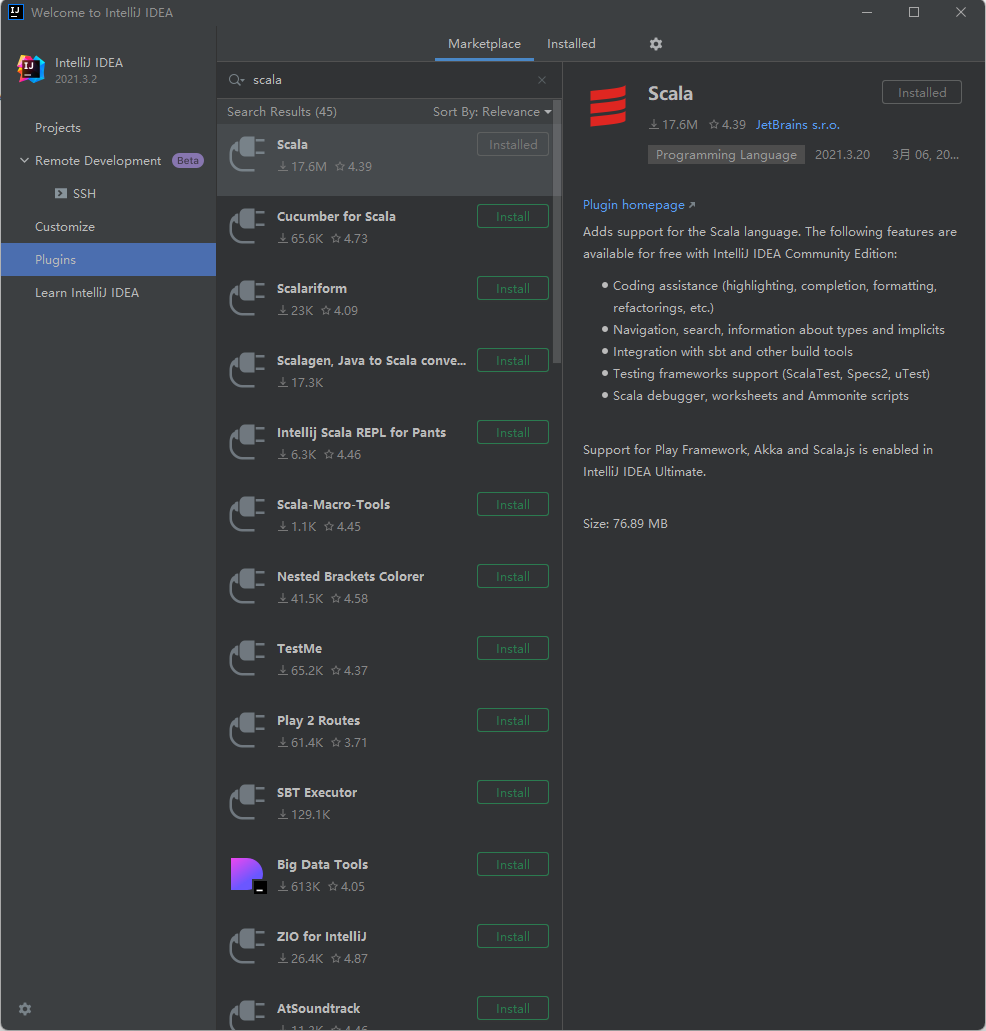Viewport: 986px width, 1031px height.
Task: Click the scala search input field
Action: click(391, 80)
